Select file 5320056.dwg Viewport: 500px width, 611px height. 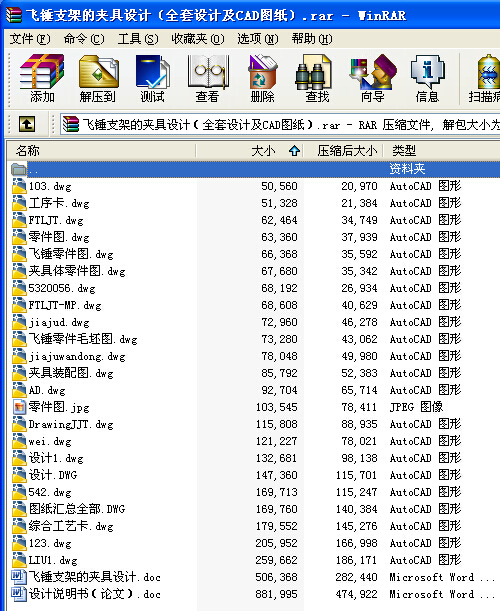pyautogui.click(x=62, y=288)
